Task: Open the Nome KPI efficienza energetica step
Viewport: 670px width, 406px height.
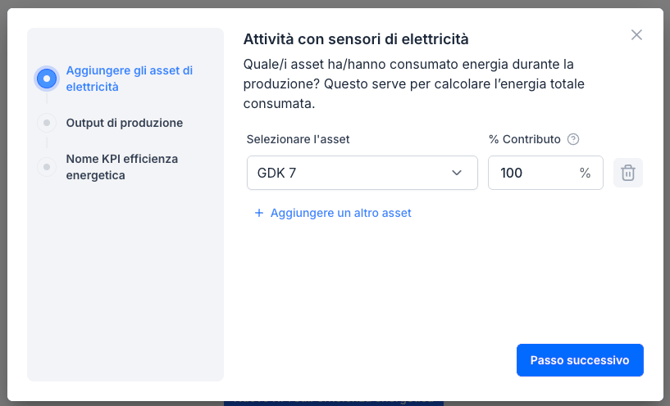Action: coord(121,166)
